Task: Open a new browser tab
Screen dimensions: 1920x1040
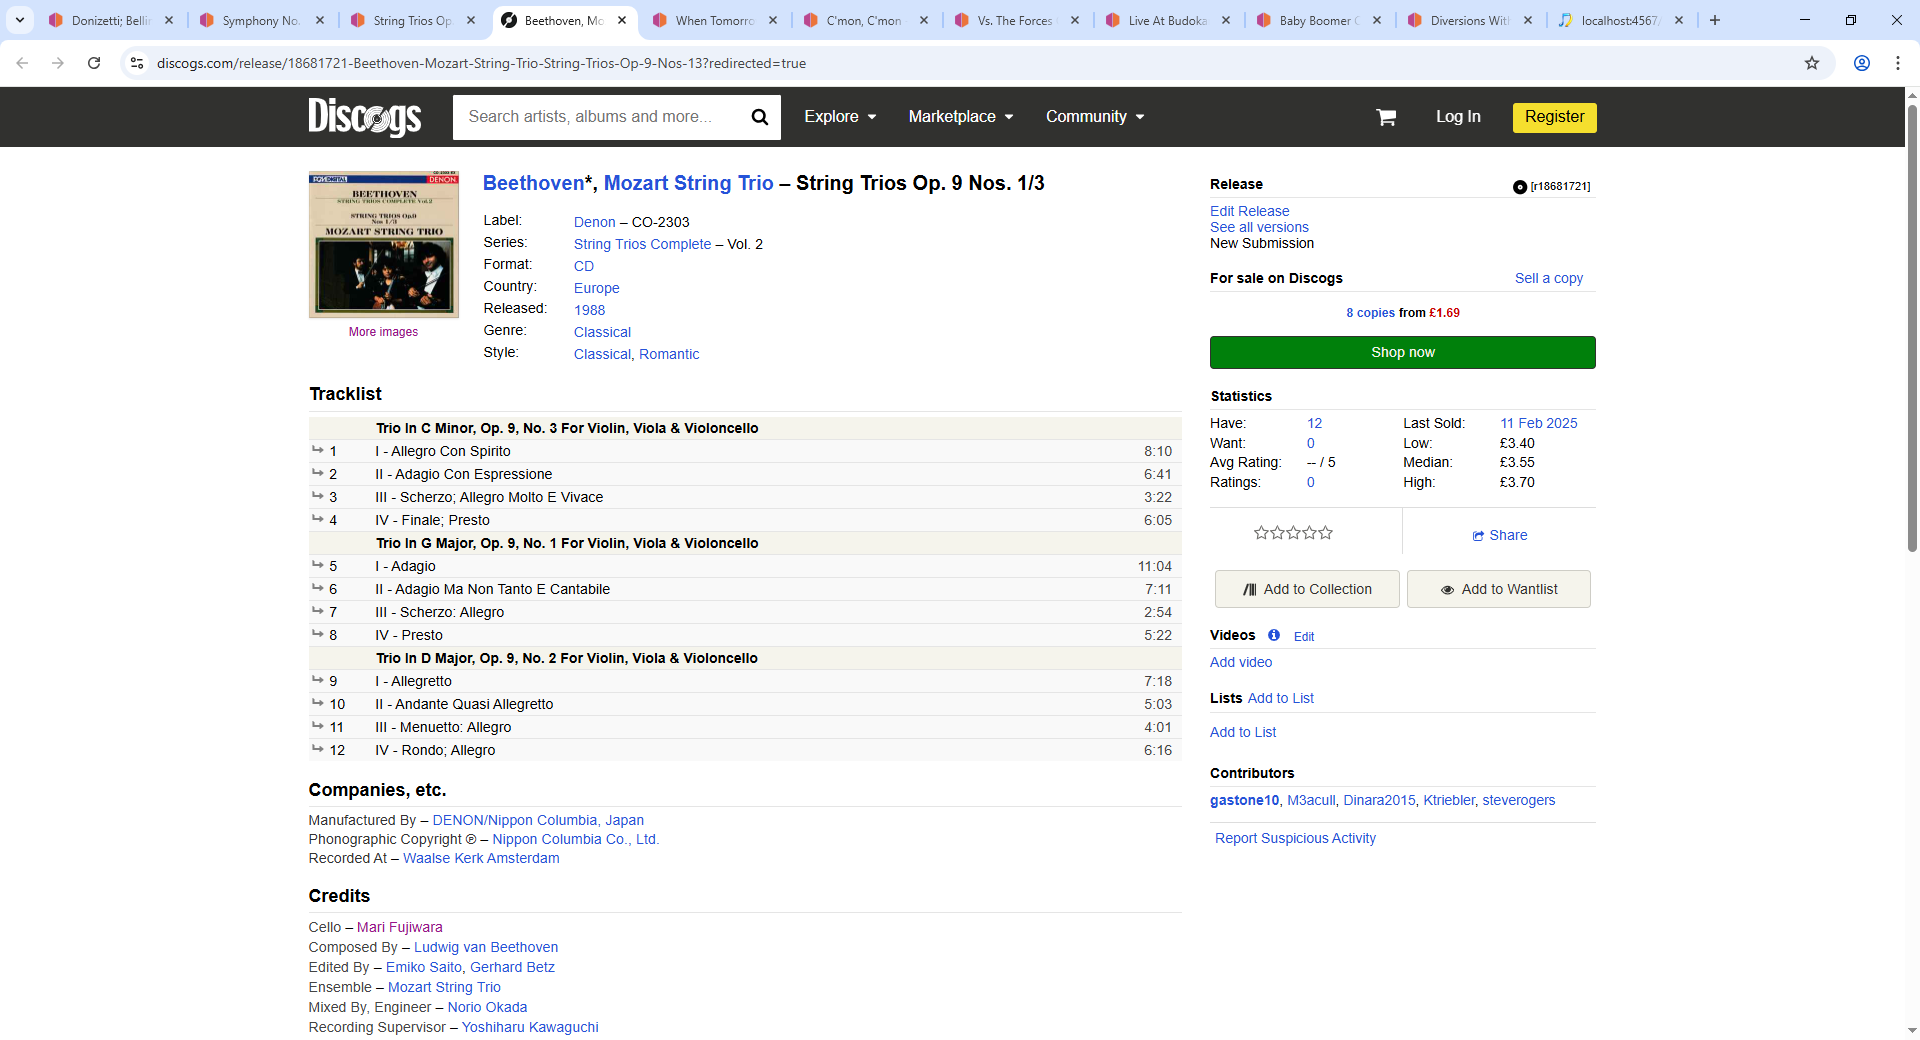Action: coord(1715,20)
